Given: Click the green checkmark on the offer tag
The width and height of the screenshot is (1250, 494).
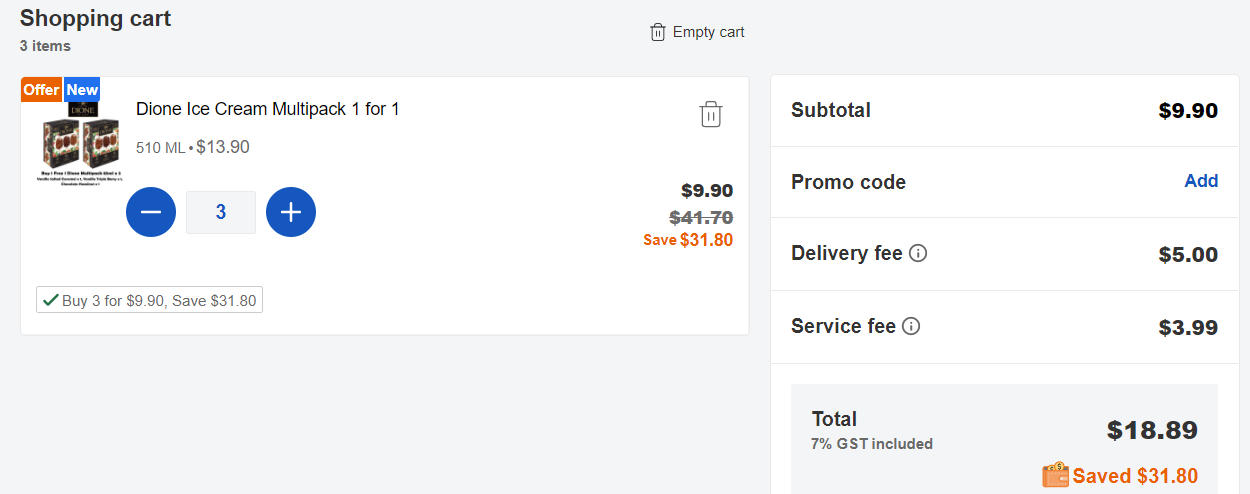Looking at the screenshot, I should click(50, 300).
